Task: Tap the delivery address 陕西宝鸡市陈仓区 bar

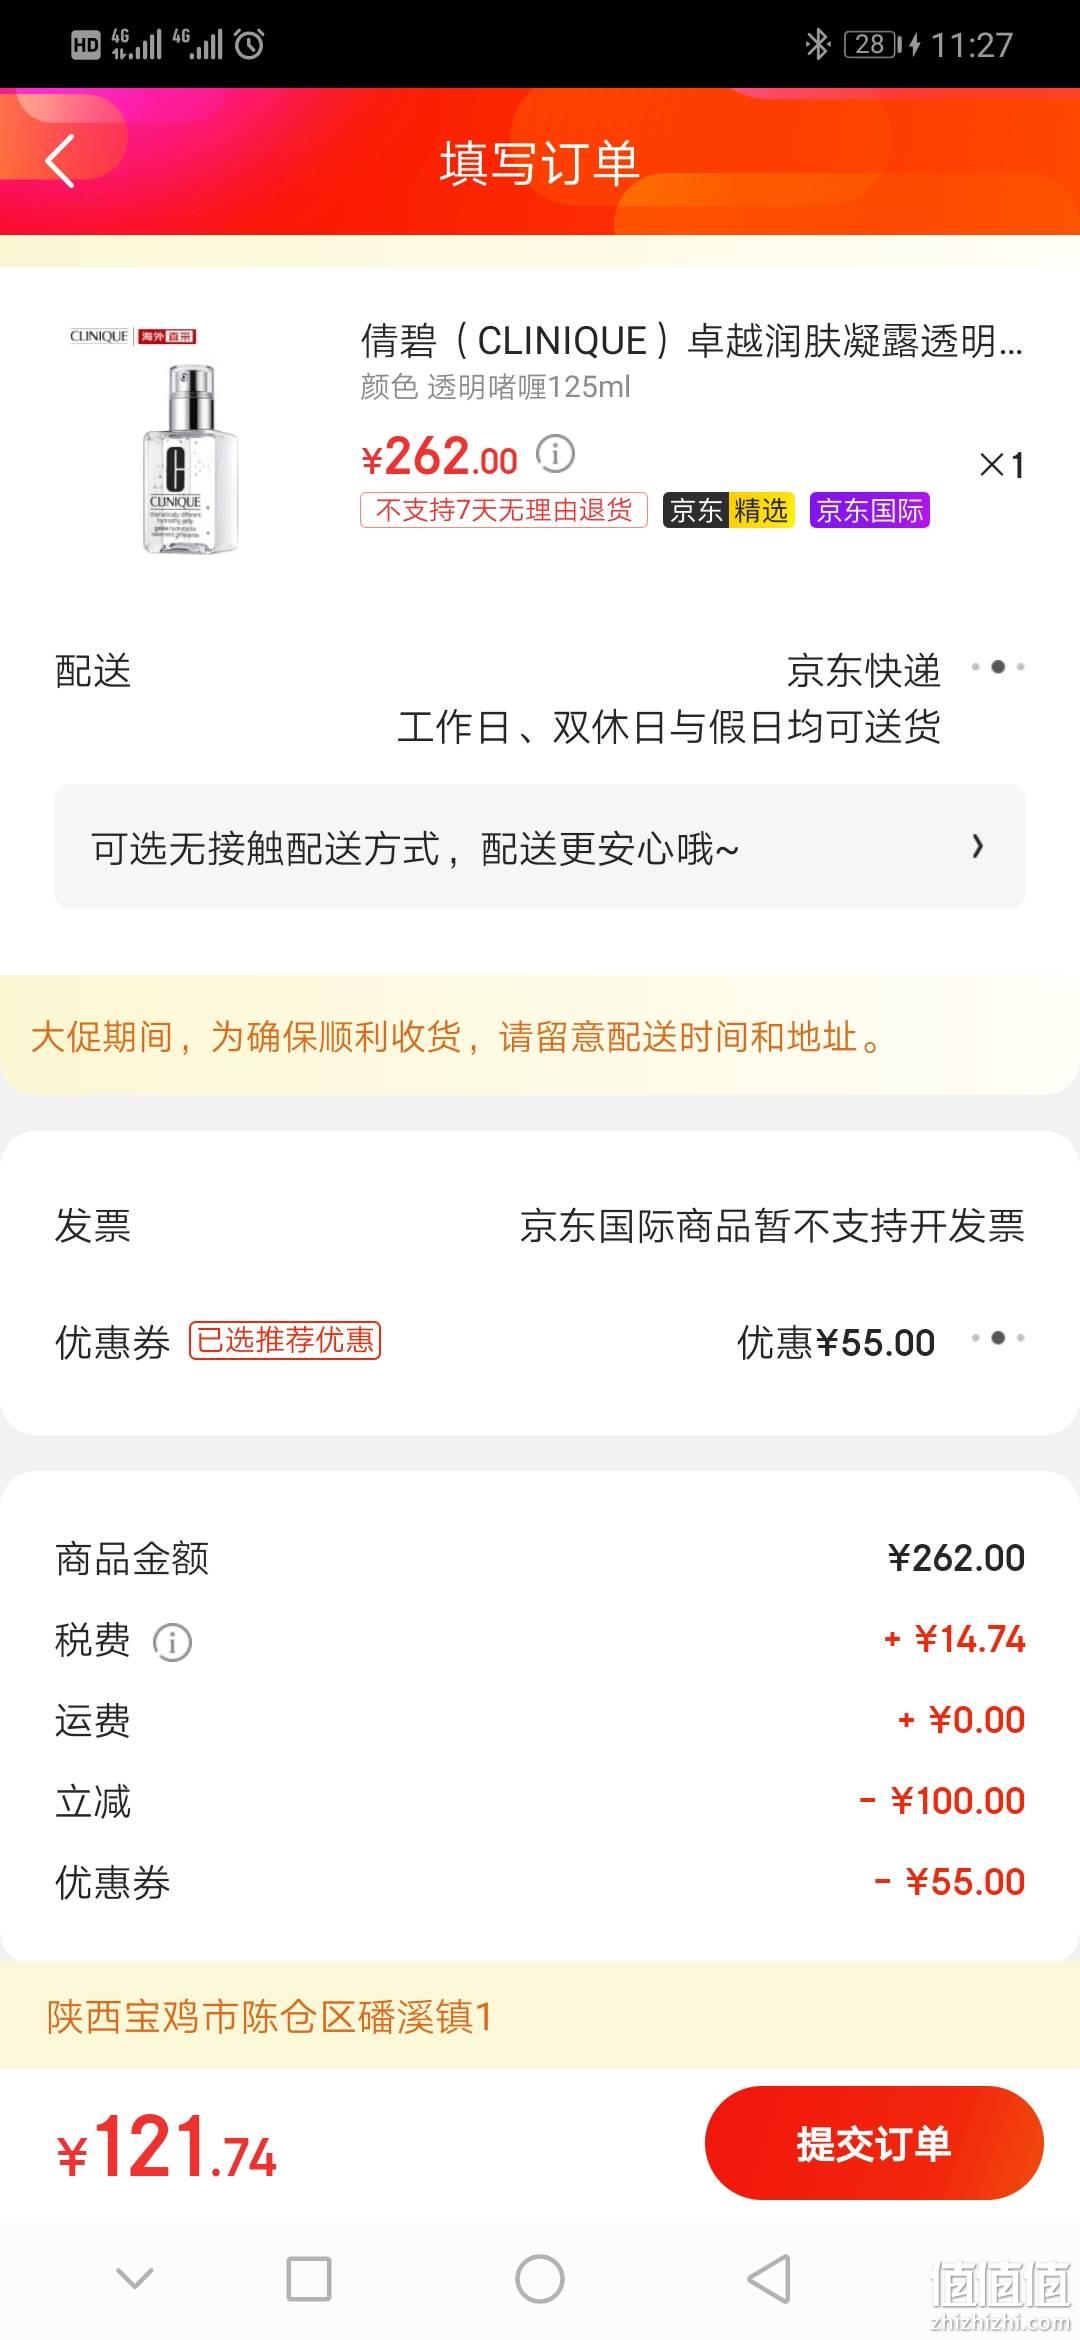Action: coord(540,2016)
